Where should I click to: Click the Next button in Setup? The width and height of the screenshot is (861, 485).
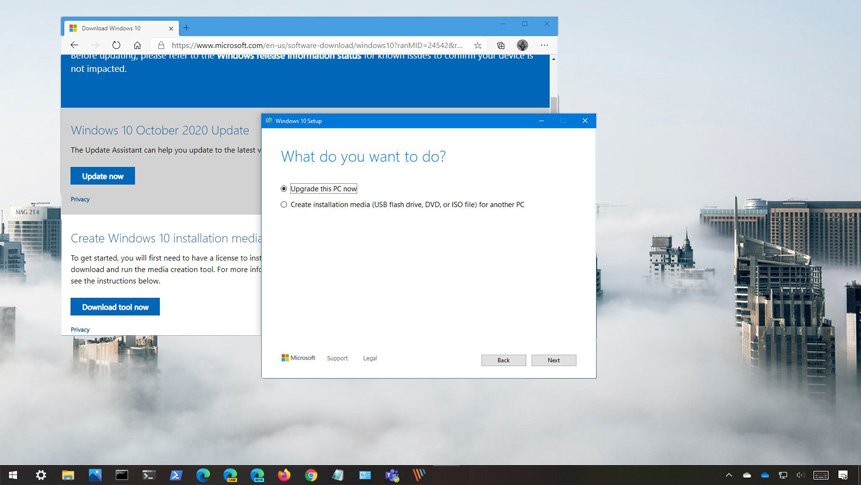[x=553, y=360]
